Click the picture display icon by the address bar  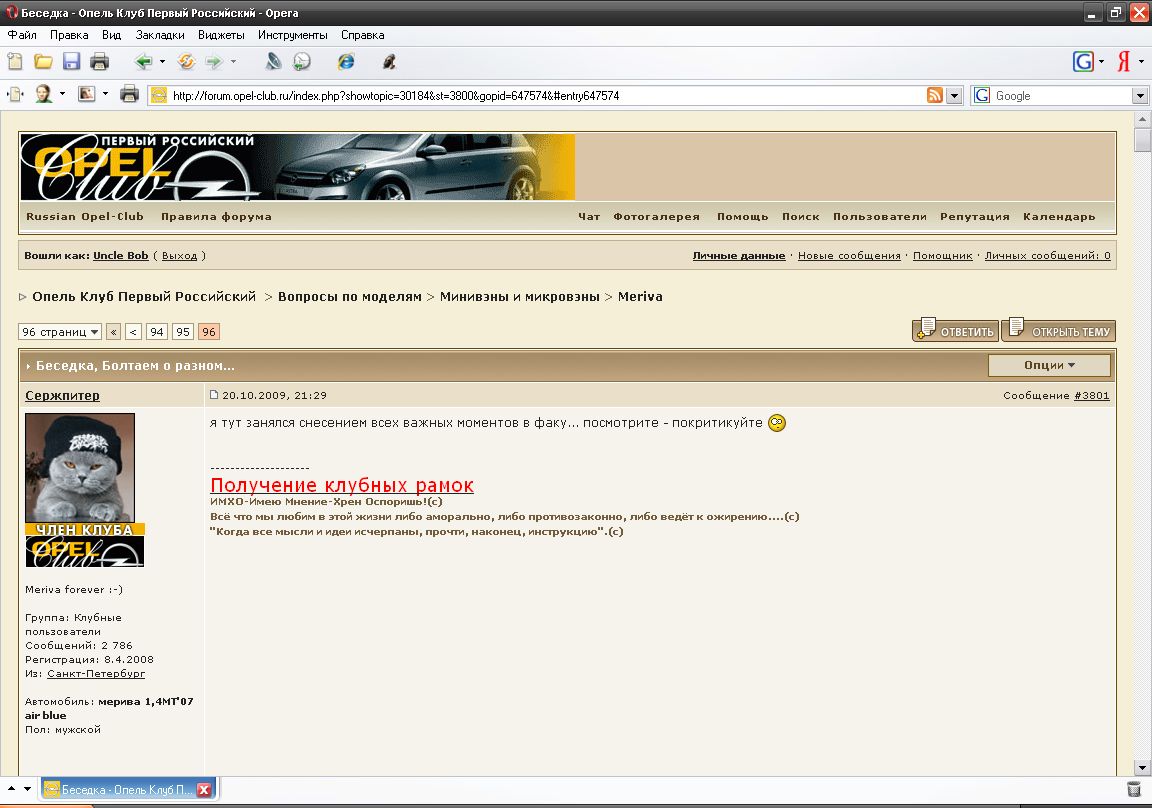click(x=87, y=94)
